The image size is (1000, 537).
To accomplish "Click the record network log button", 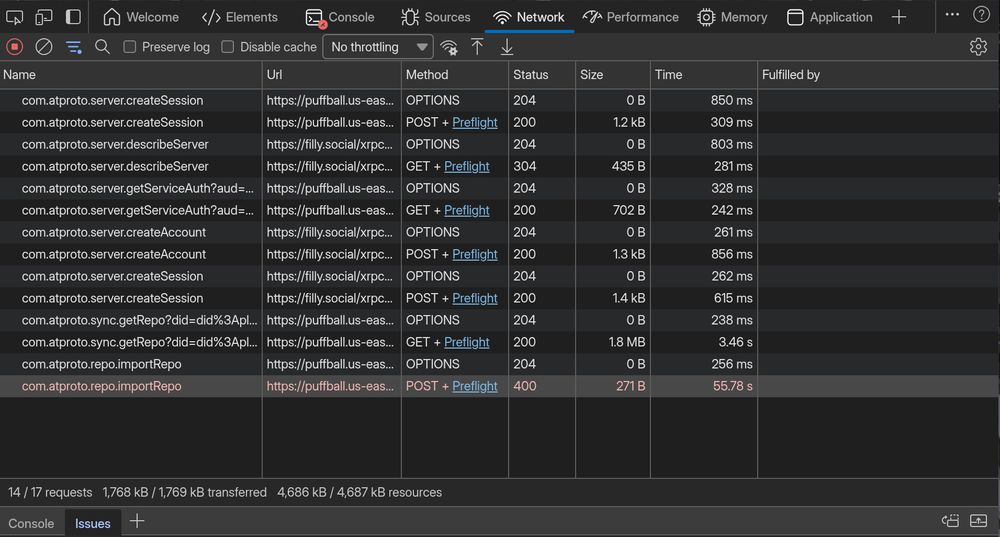I will 14,47.
